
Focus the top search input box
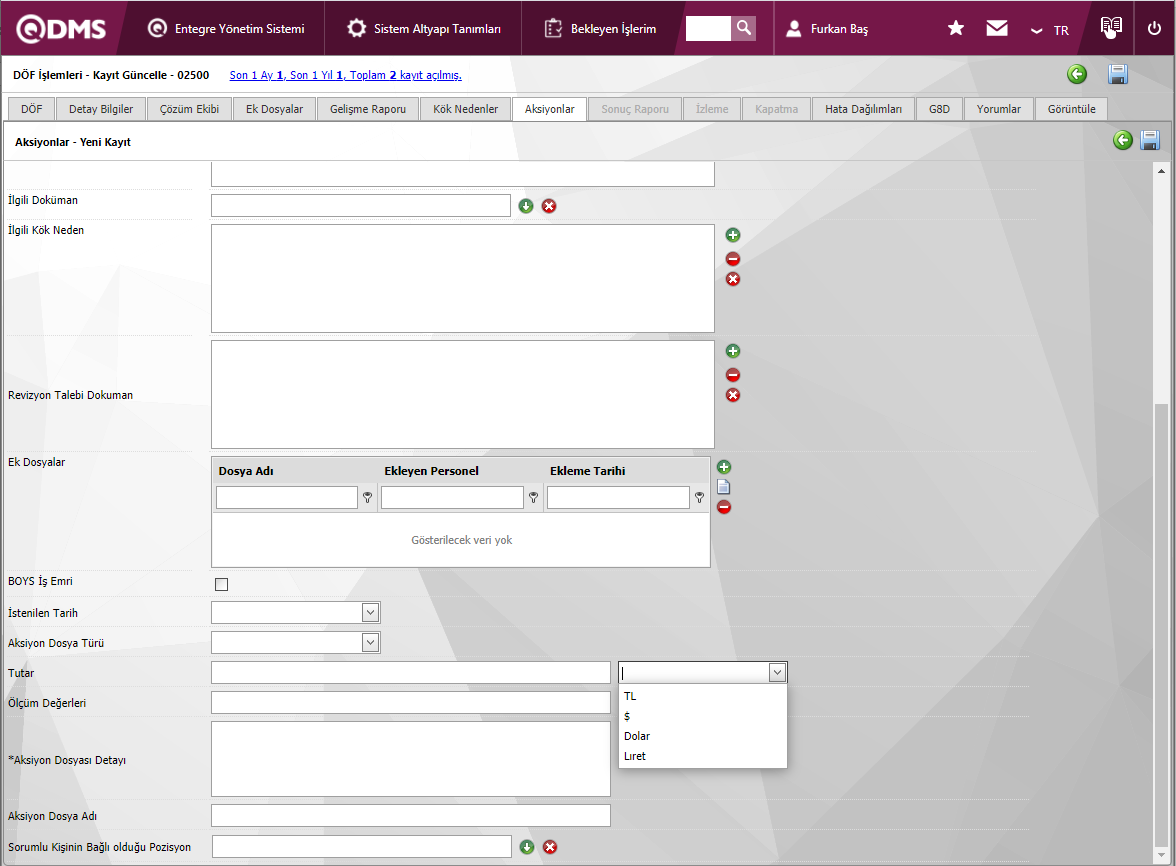[708, 28]
